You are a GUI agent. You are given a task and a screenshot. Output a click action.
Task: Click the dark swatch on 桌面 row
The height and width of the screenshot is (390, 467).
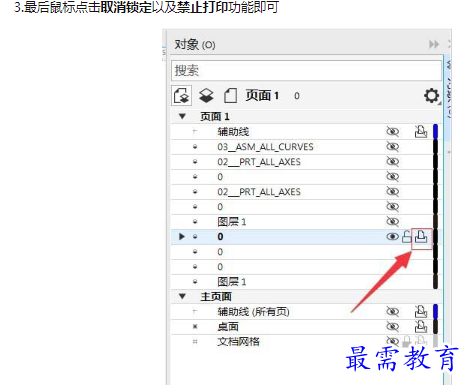point(435,326)
